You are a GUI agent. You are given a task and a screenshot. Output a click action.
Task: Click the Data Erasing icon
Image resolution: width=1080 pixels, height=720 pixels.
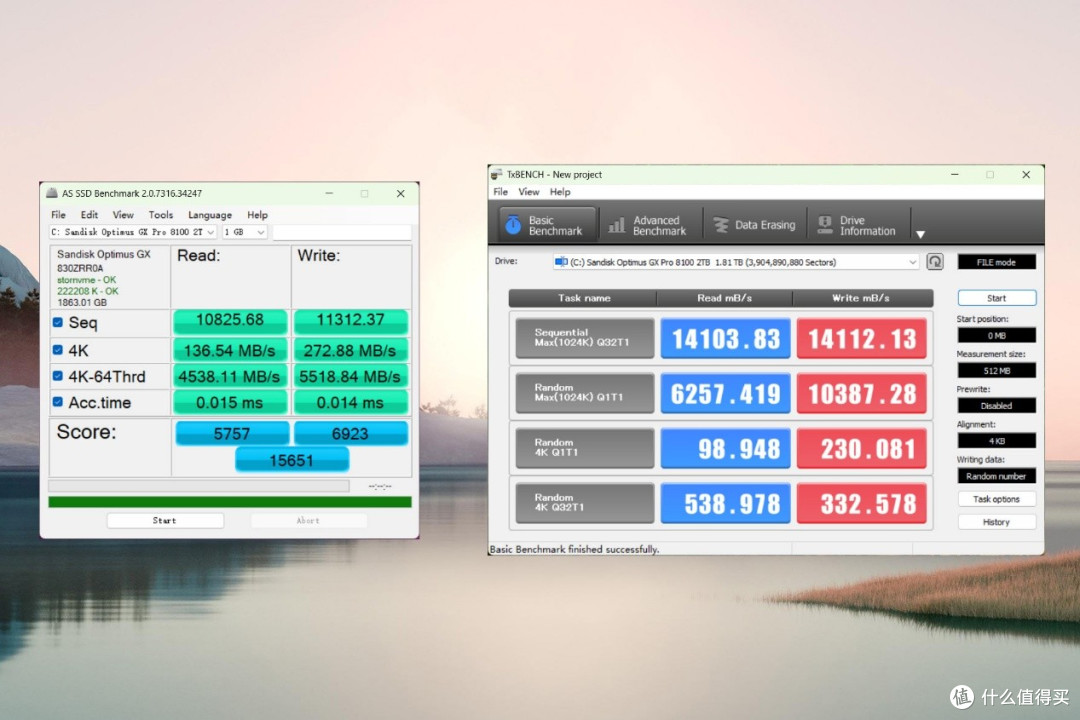721,225
